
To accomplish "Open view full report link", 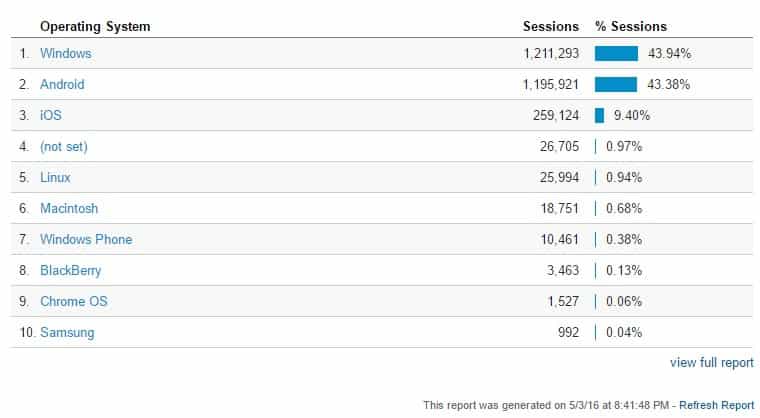I will click(712, 363).
